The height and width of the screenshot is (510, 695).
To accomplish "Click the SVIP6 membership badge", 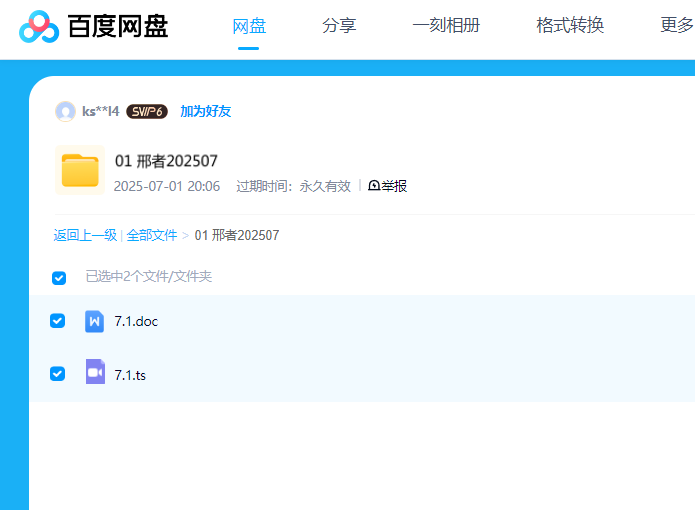I will pos(147,112).
